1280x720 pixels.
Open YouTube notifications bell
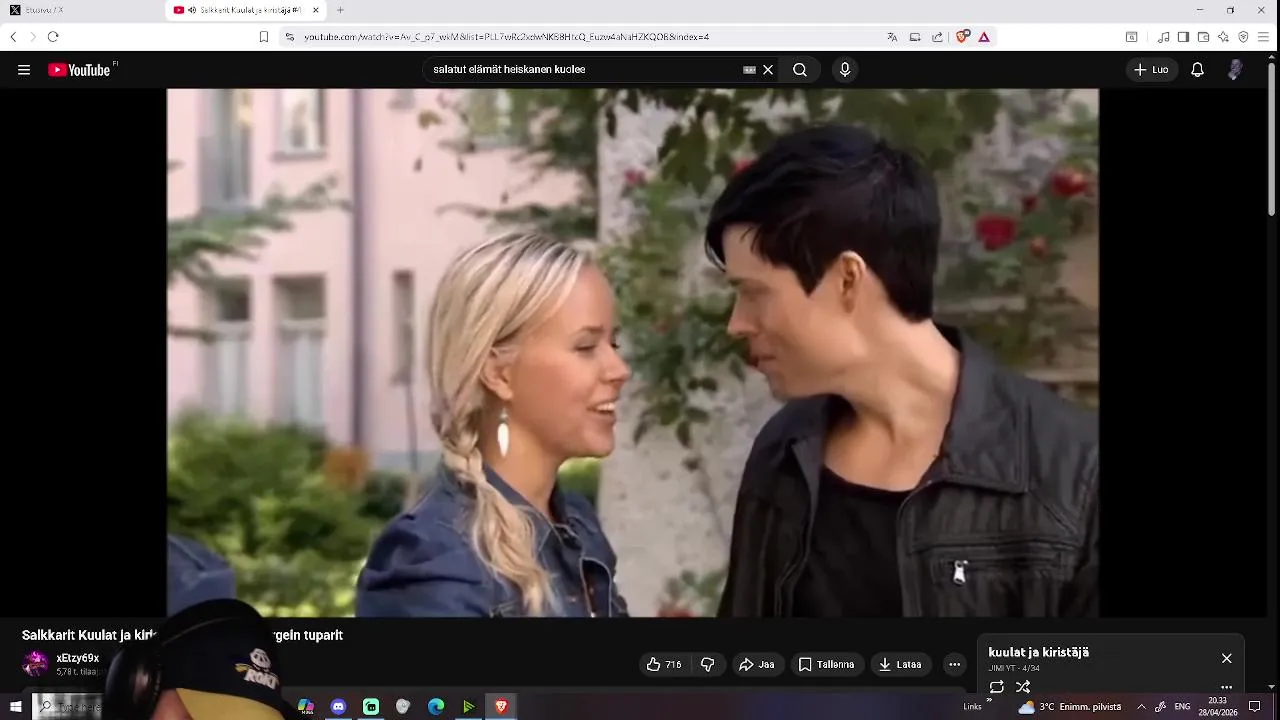pyautogui.click(x=1197, y=70)
